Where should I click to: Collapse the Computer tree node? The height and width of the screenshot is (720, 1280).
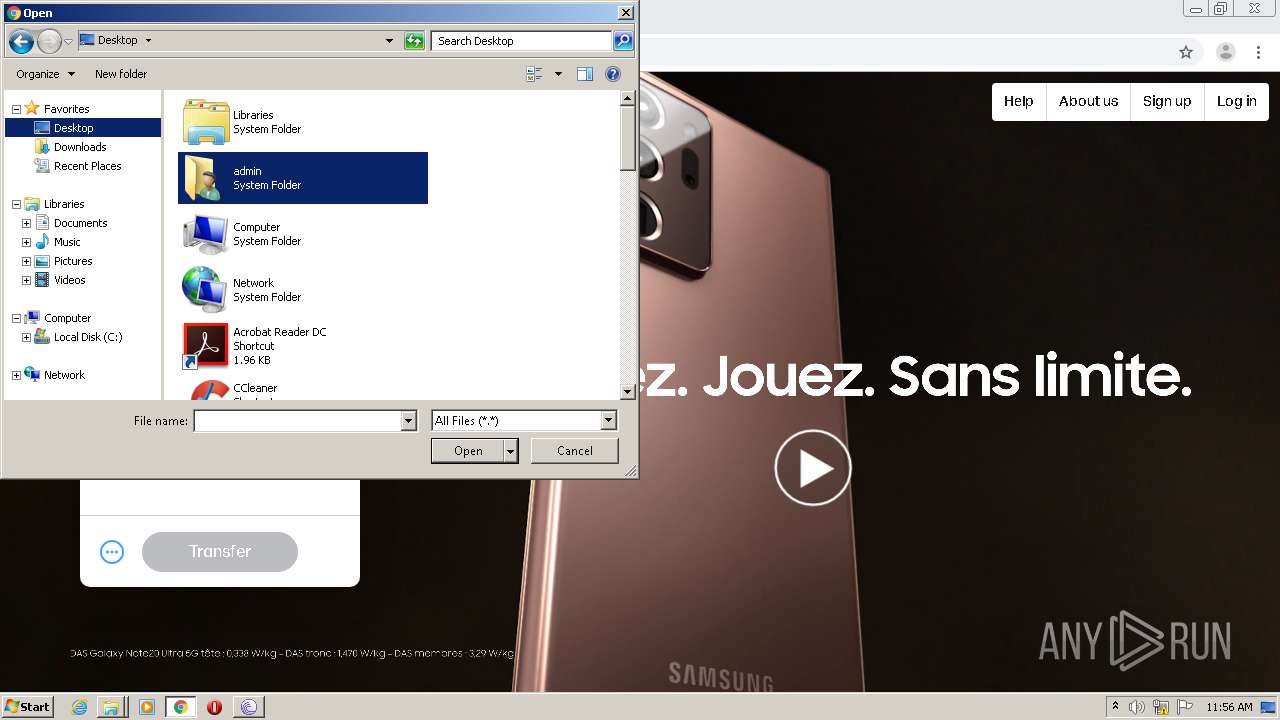tap(16, 318)
